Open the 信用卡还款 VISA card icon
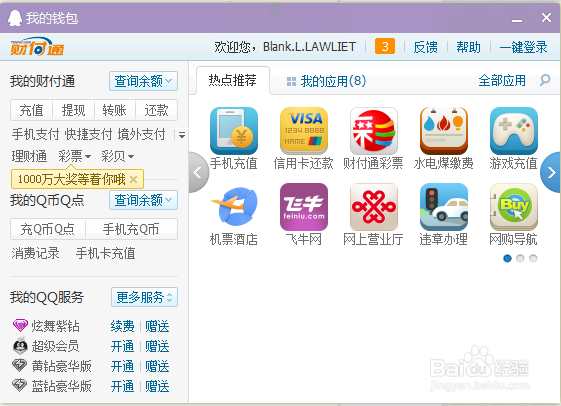The width and height of the screenshot is (561, 406). tap(304, 131)
